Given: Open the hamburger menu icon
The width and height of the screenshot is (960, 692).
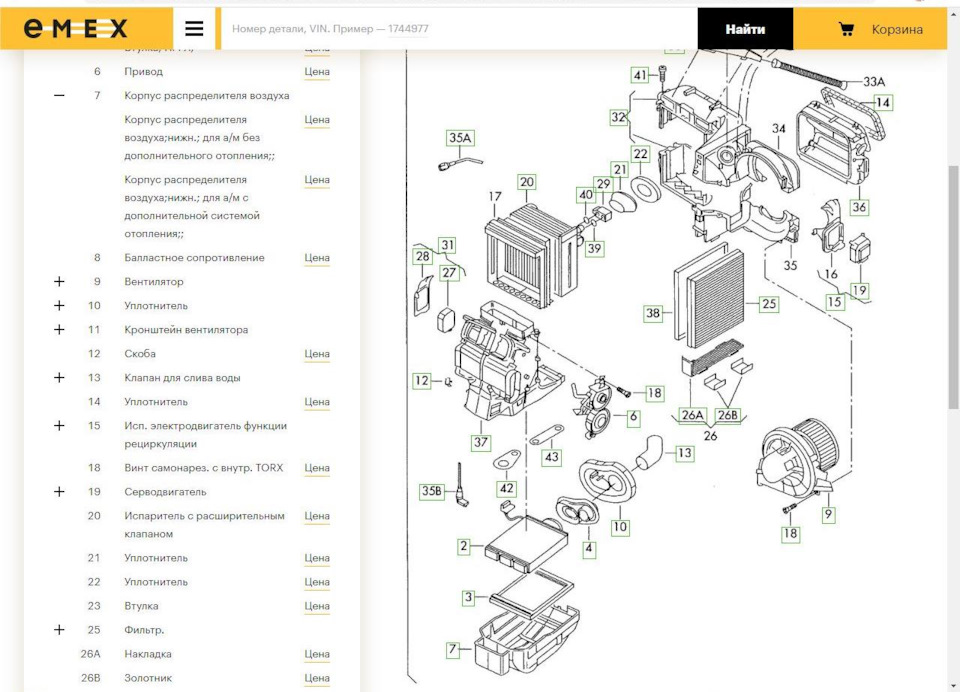Looking at the screenshot, I should (194, 29).
